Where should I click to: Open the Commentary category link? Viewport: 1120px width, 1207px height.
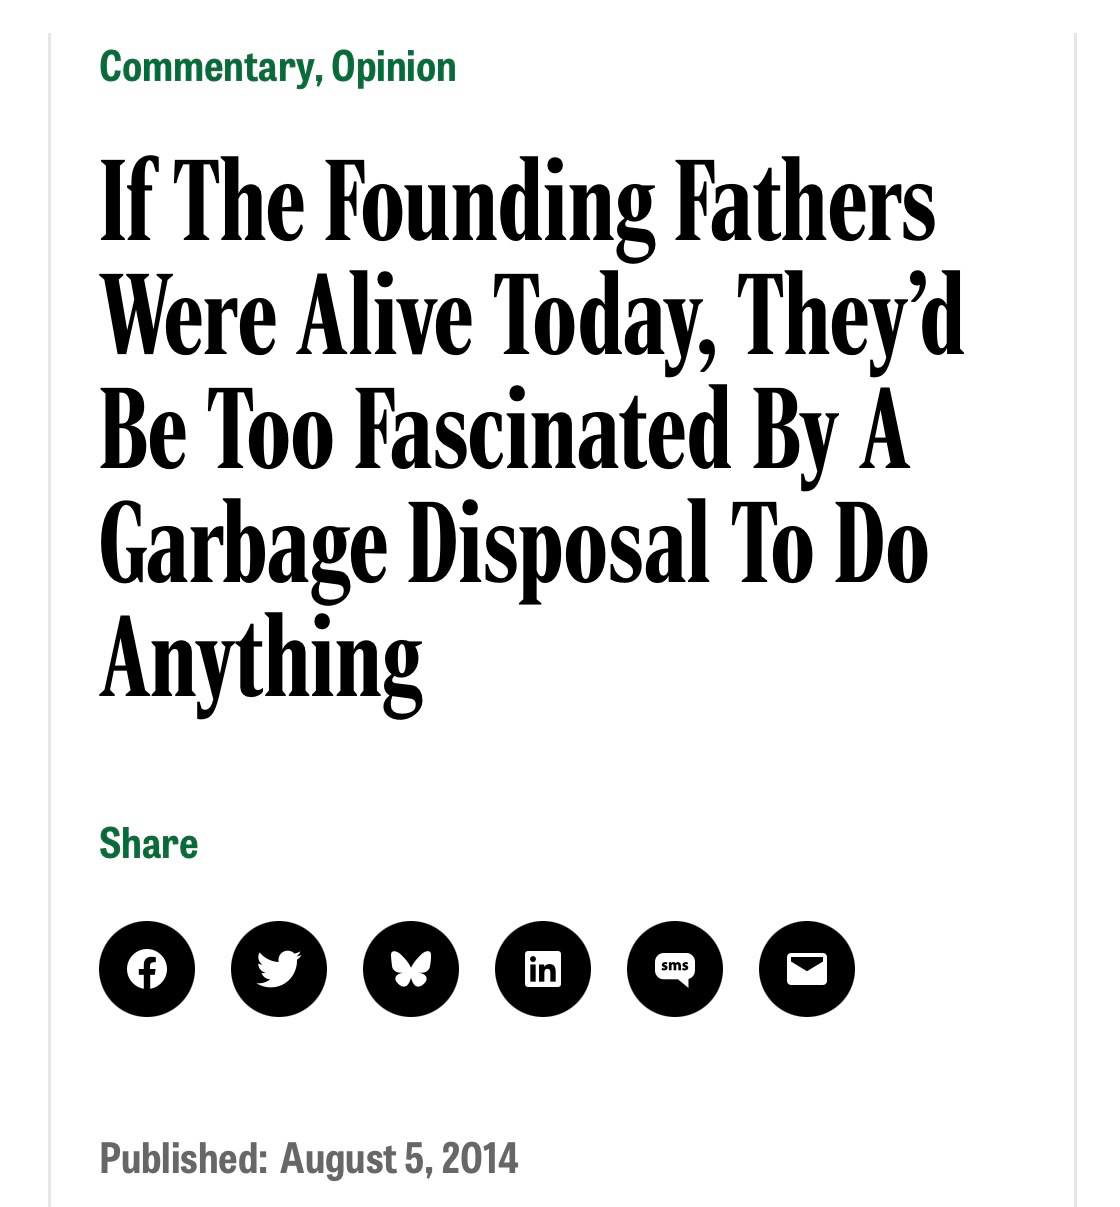coord(205,67)
